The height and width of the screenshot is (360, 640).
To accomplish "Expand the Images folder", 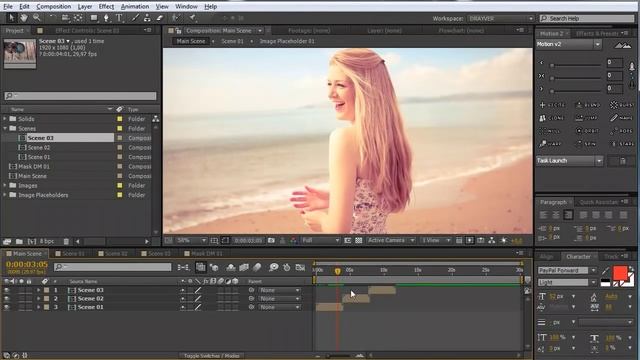I will (x=5, y=185).
